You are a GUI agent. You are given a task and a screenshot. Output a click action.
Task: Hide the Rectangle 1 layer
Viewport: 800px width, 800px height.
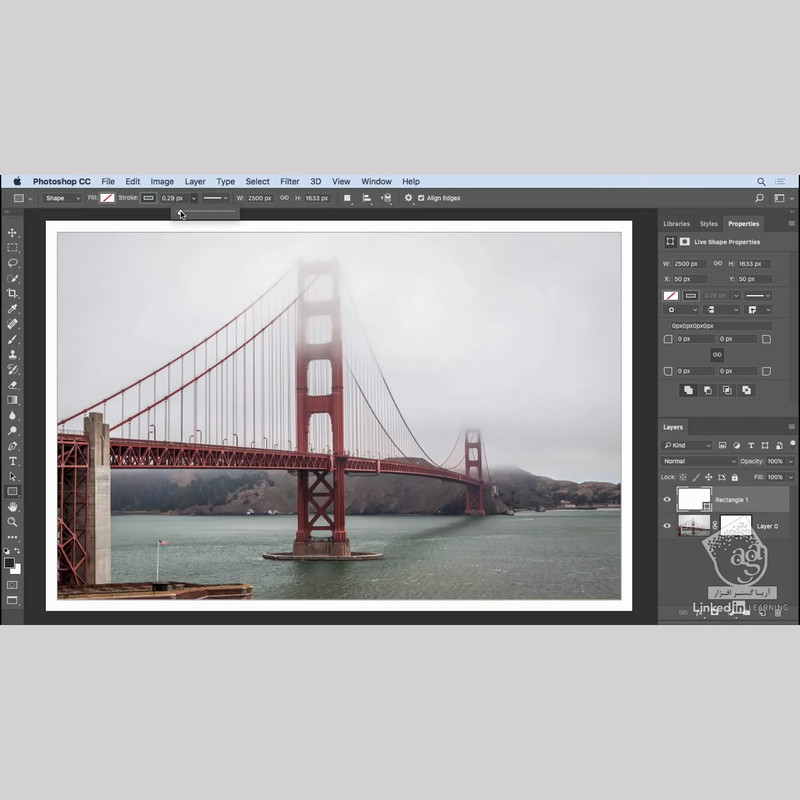[x=668, y=500]
